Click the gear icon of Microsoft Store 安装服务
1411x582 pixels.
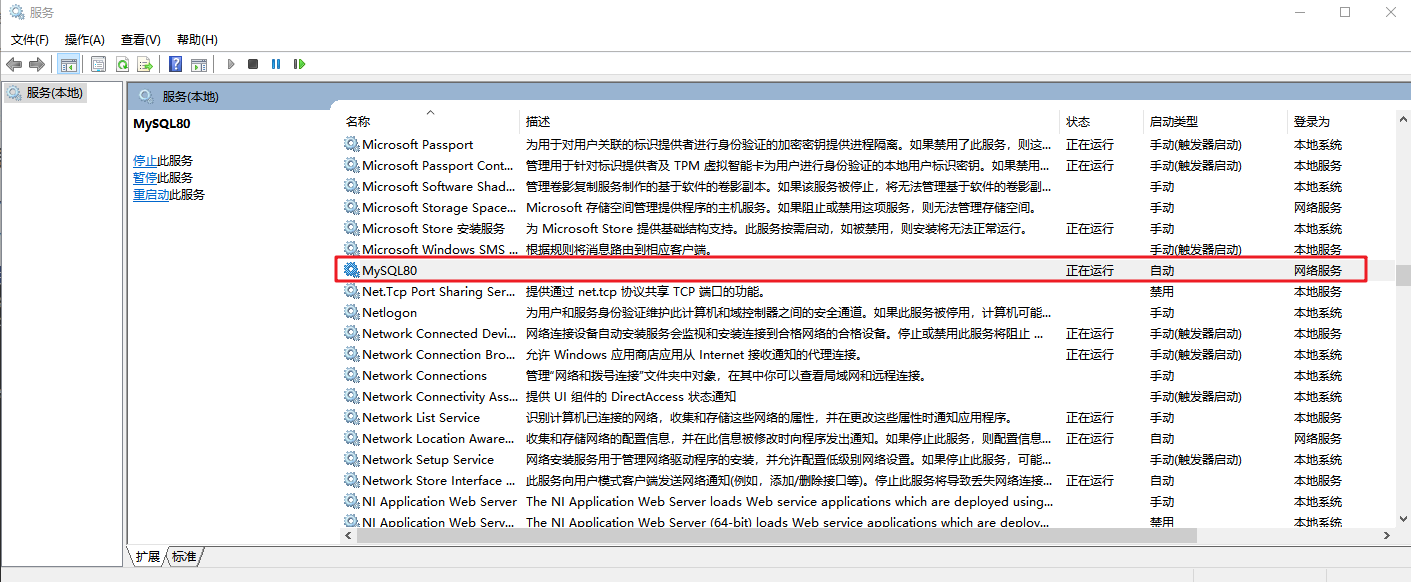[x=351, y=228]
